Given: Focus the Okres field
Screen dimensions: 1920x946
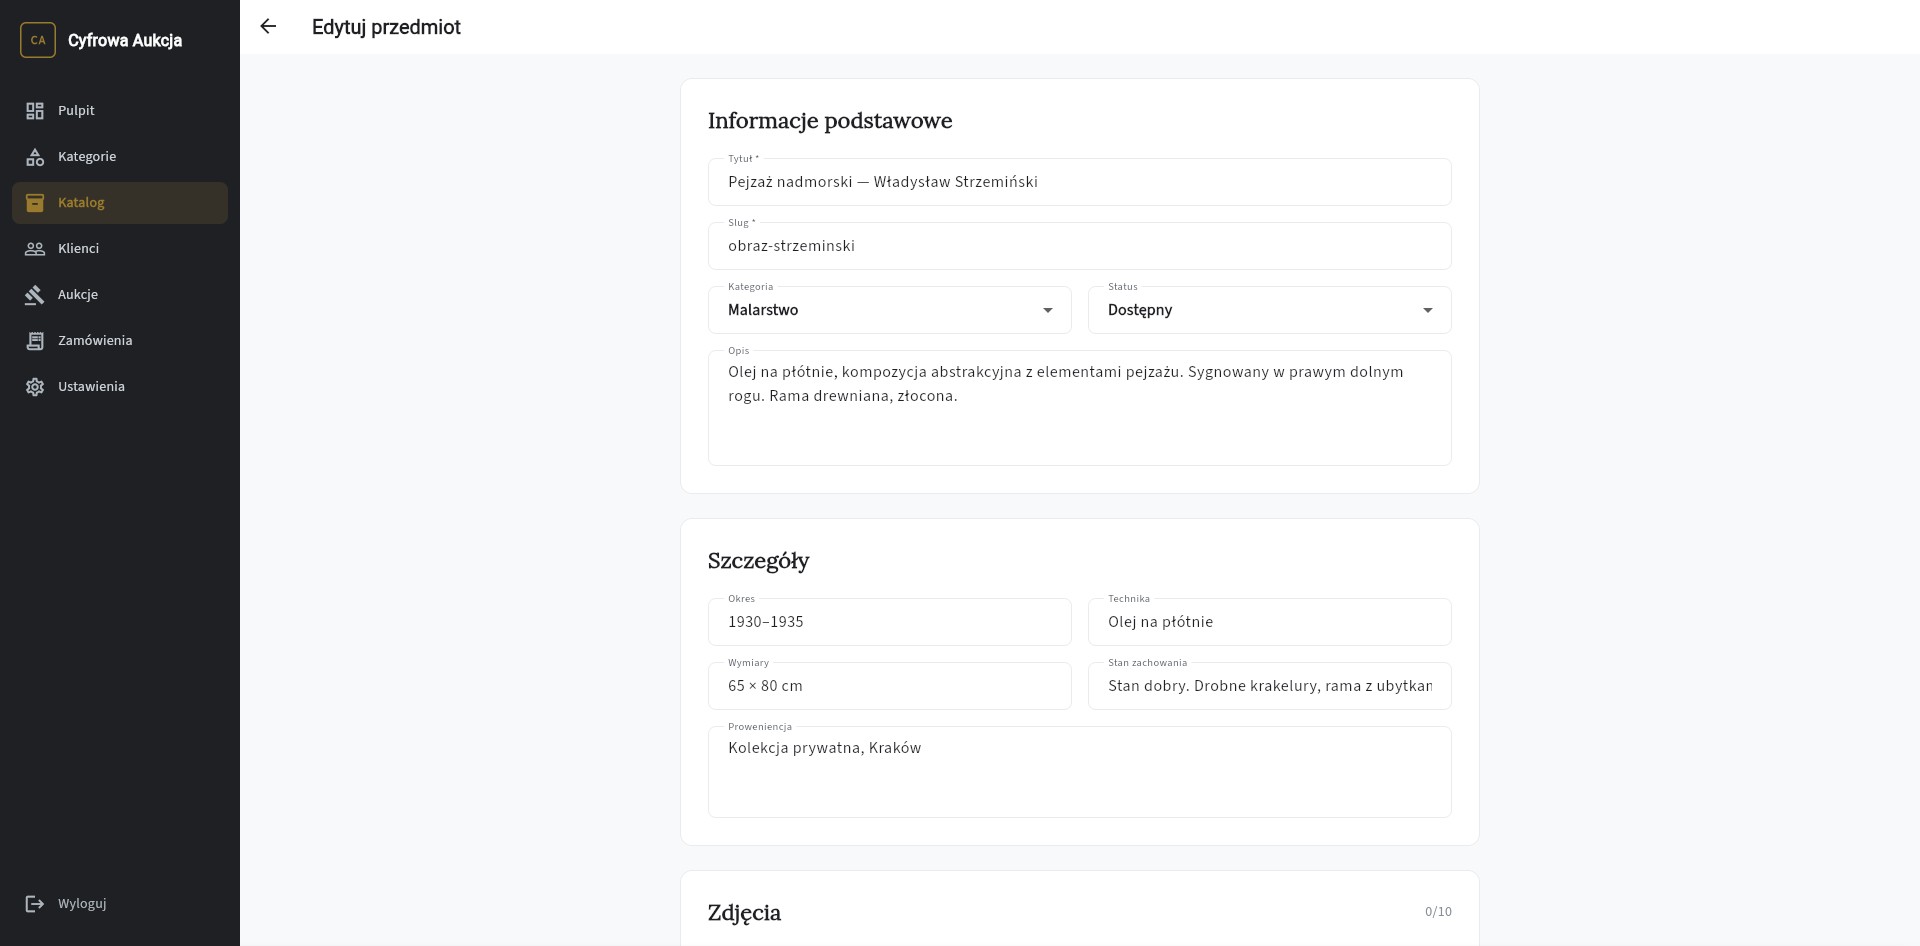Looking at the screenshot, I should [x=889, y=622].
